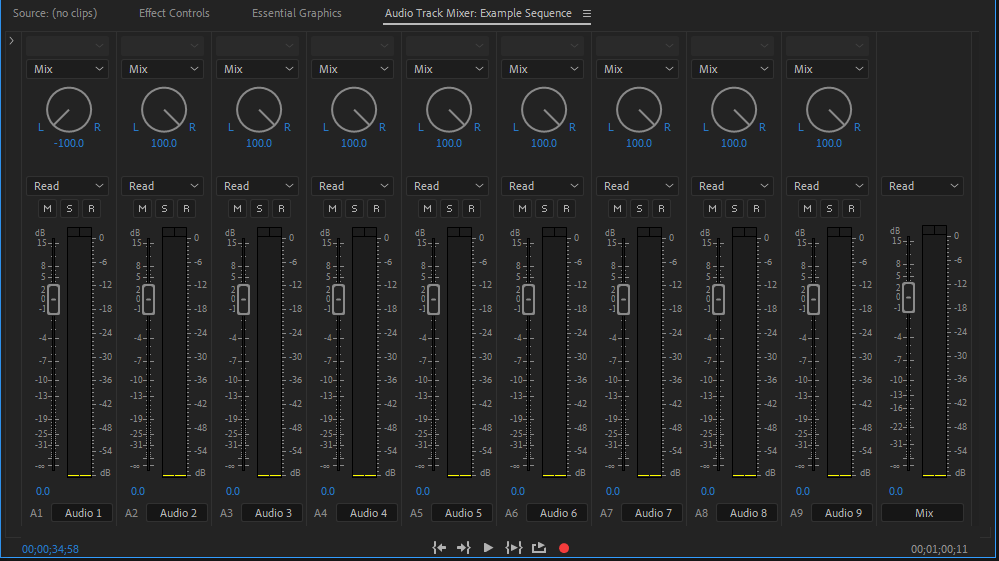Open Audio 1 automation Read dropdown

[x=68, y=186]
